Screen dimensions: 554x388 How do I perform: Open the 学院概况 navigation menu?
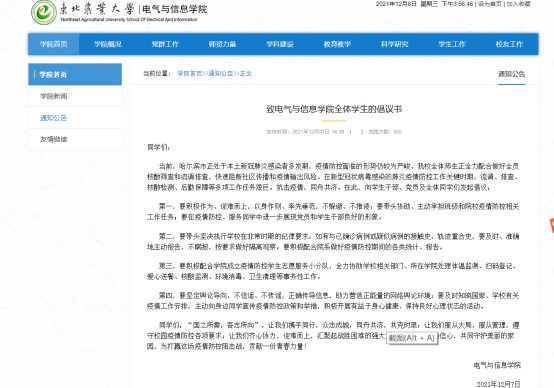tap(108, 44)
